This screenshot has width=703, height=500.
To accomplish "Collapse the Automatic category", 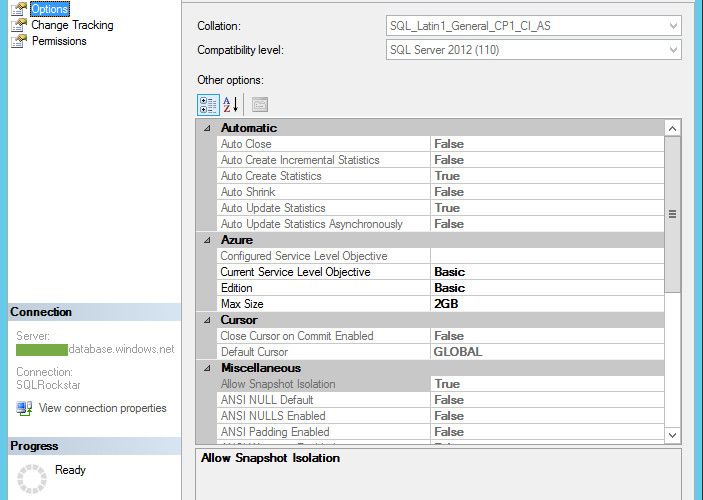I will [x=207, y=128].
